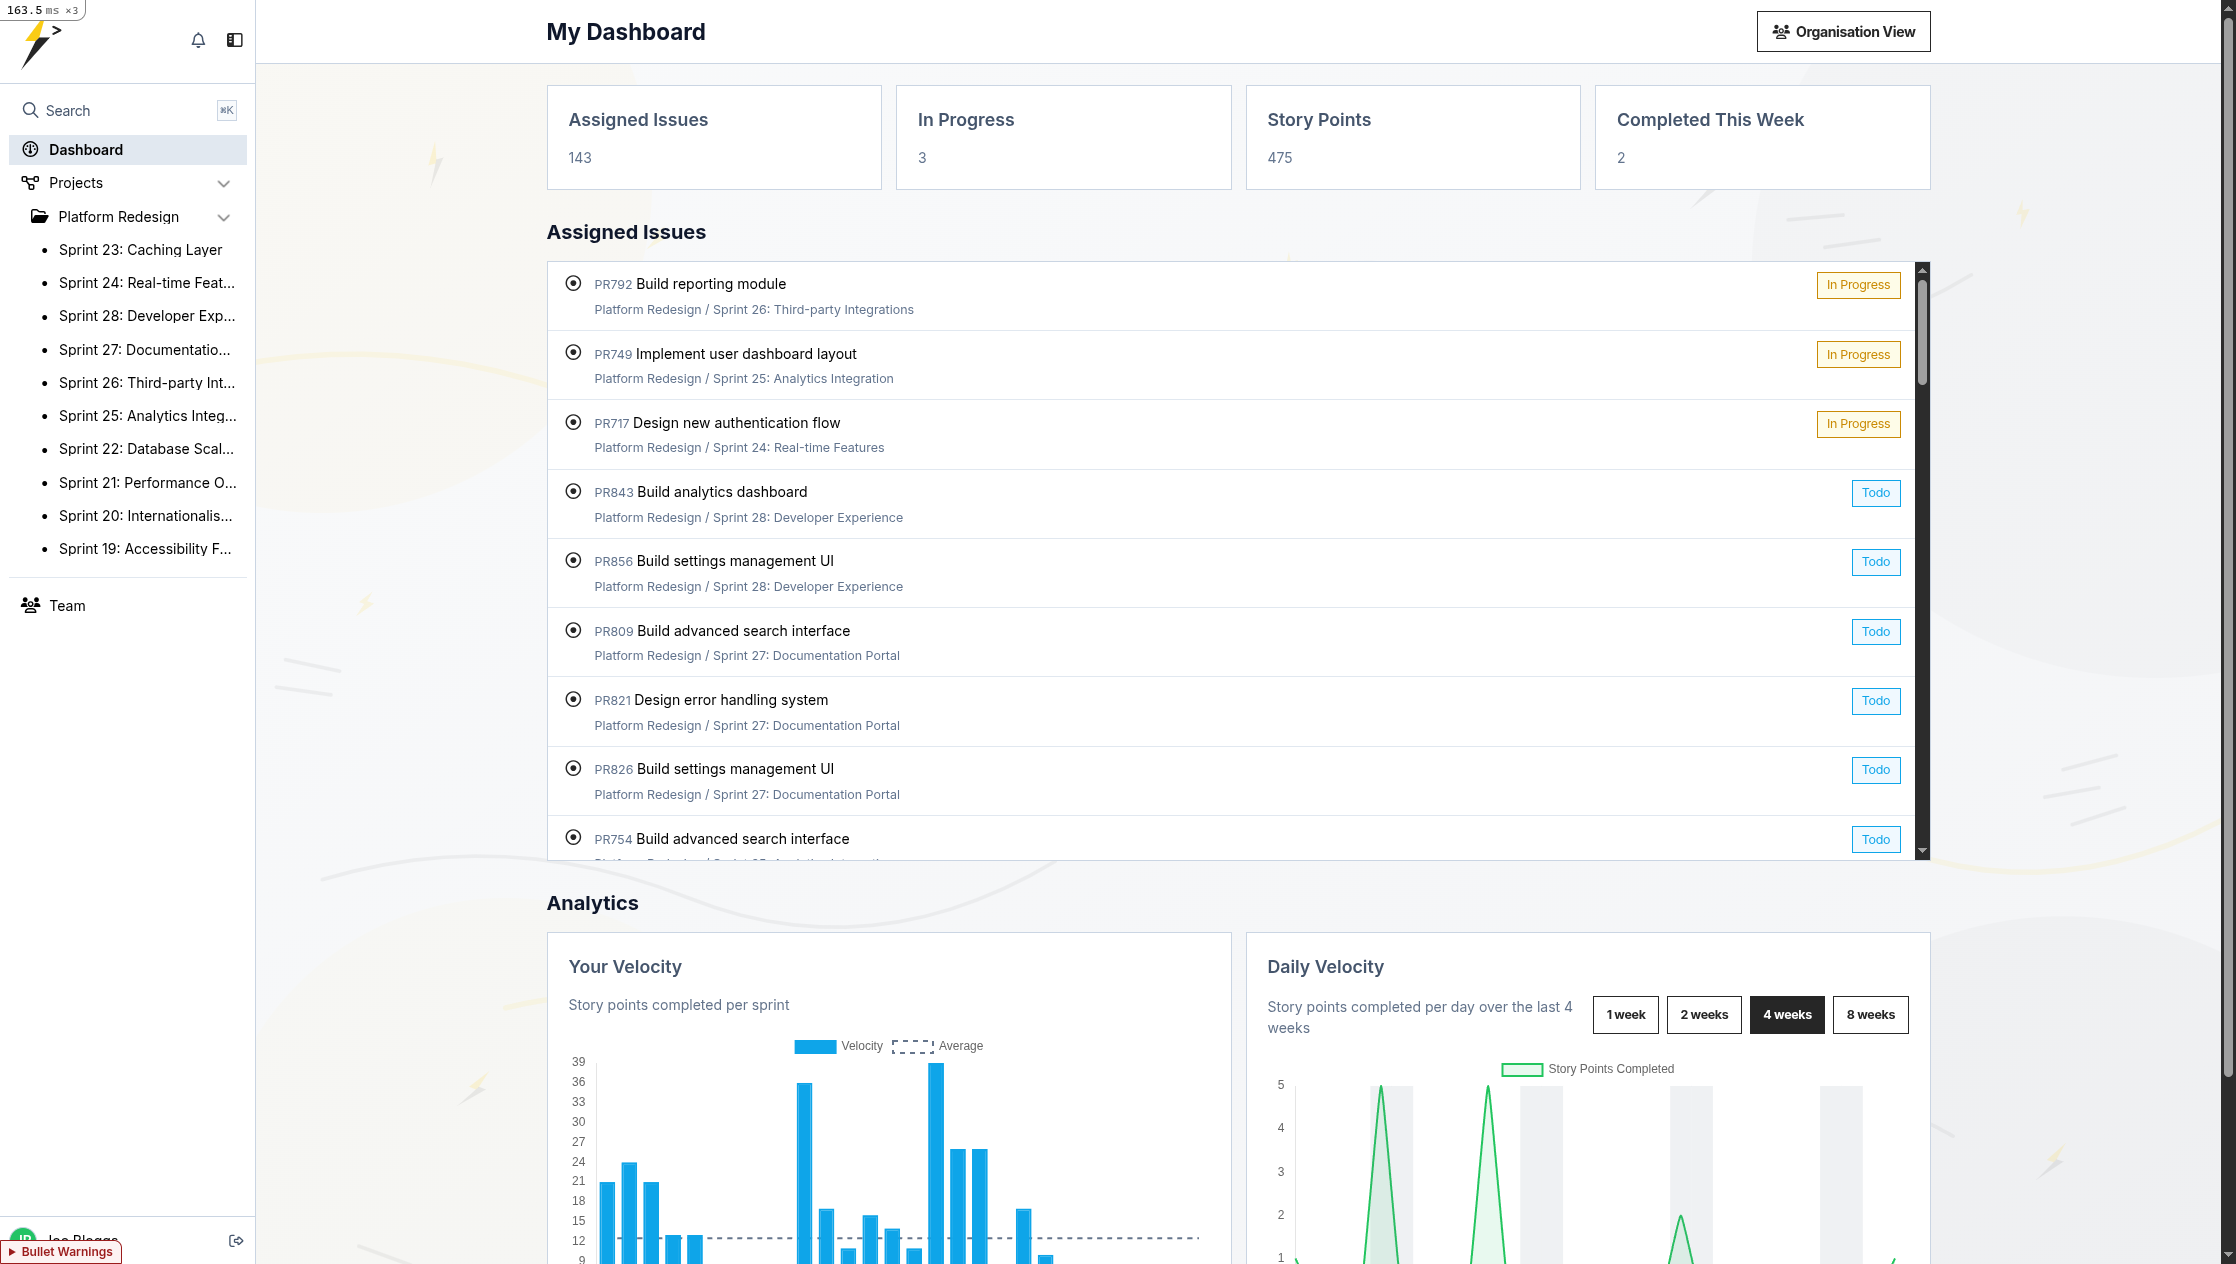Viewport: 2236px width, 1264px height.
Task: Open Sprint 23: Caching Layer
Action: (141, 249)
